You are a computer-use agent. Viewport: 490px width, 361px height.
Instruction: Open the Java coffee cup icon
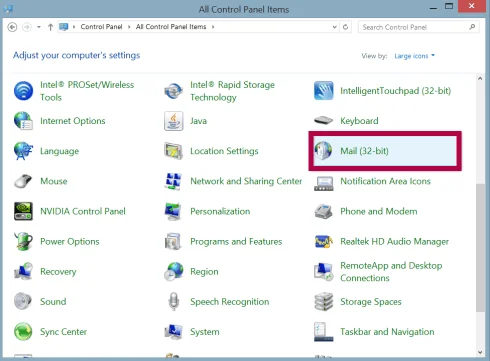[x=173, y=121]
